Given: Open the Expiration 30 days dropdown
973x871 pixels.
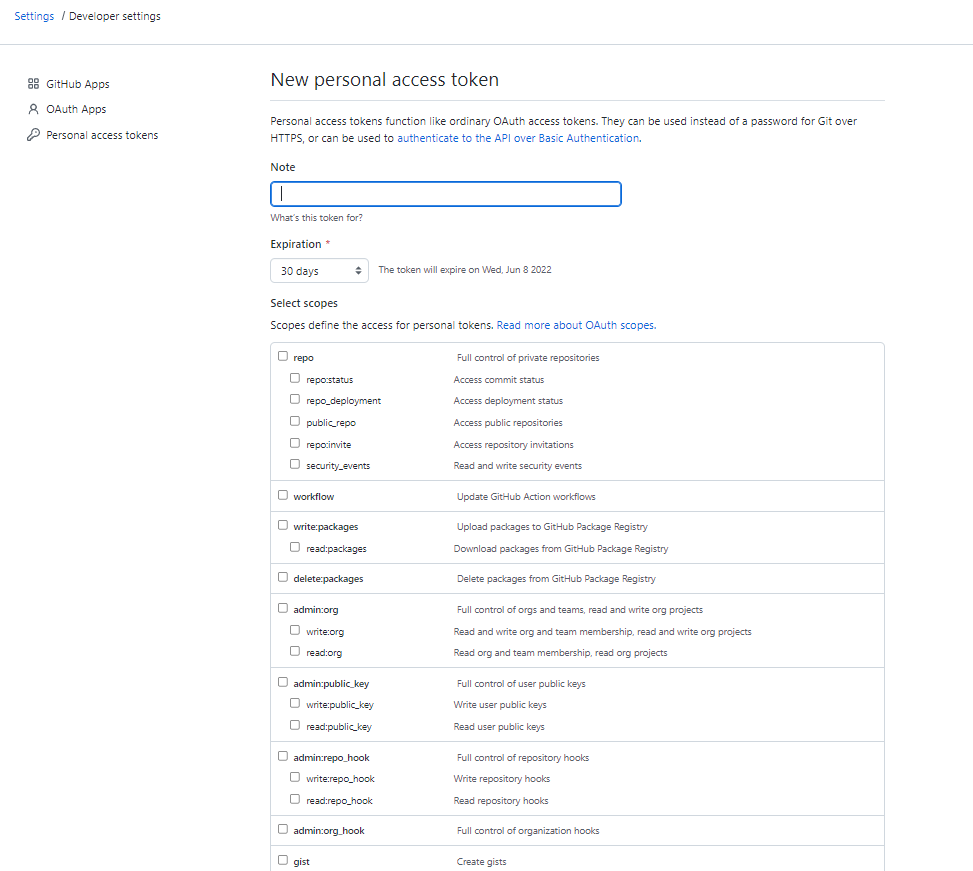Looking at the screenshot, I should point(320,271).
